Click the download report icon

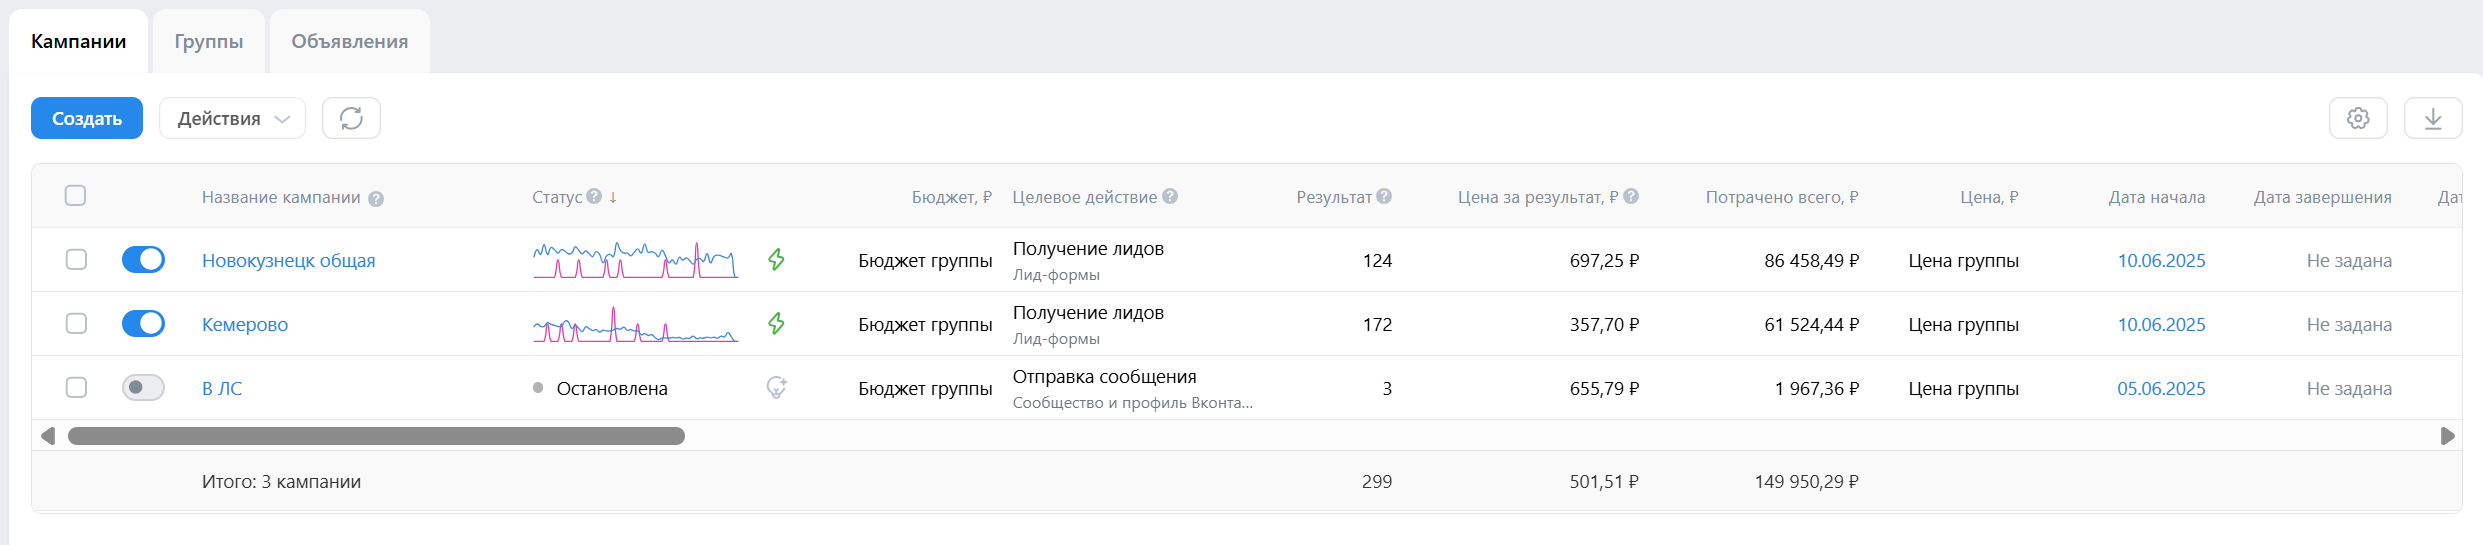point(2433,118)
